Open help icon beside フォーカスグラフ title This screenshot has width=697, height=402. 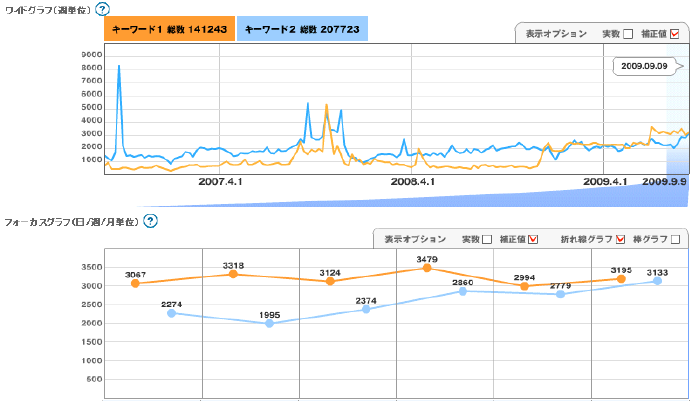(149, 220)
